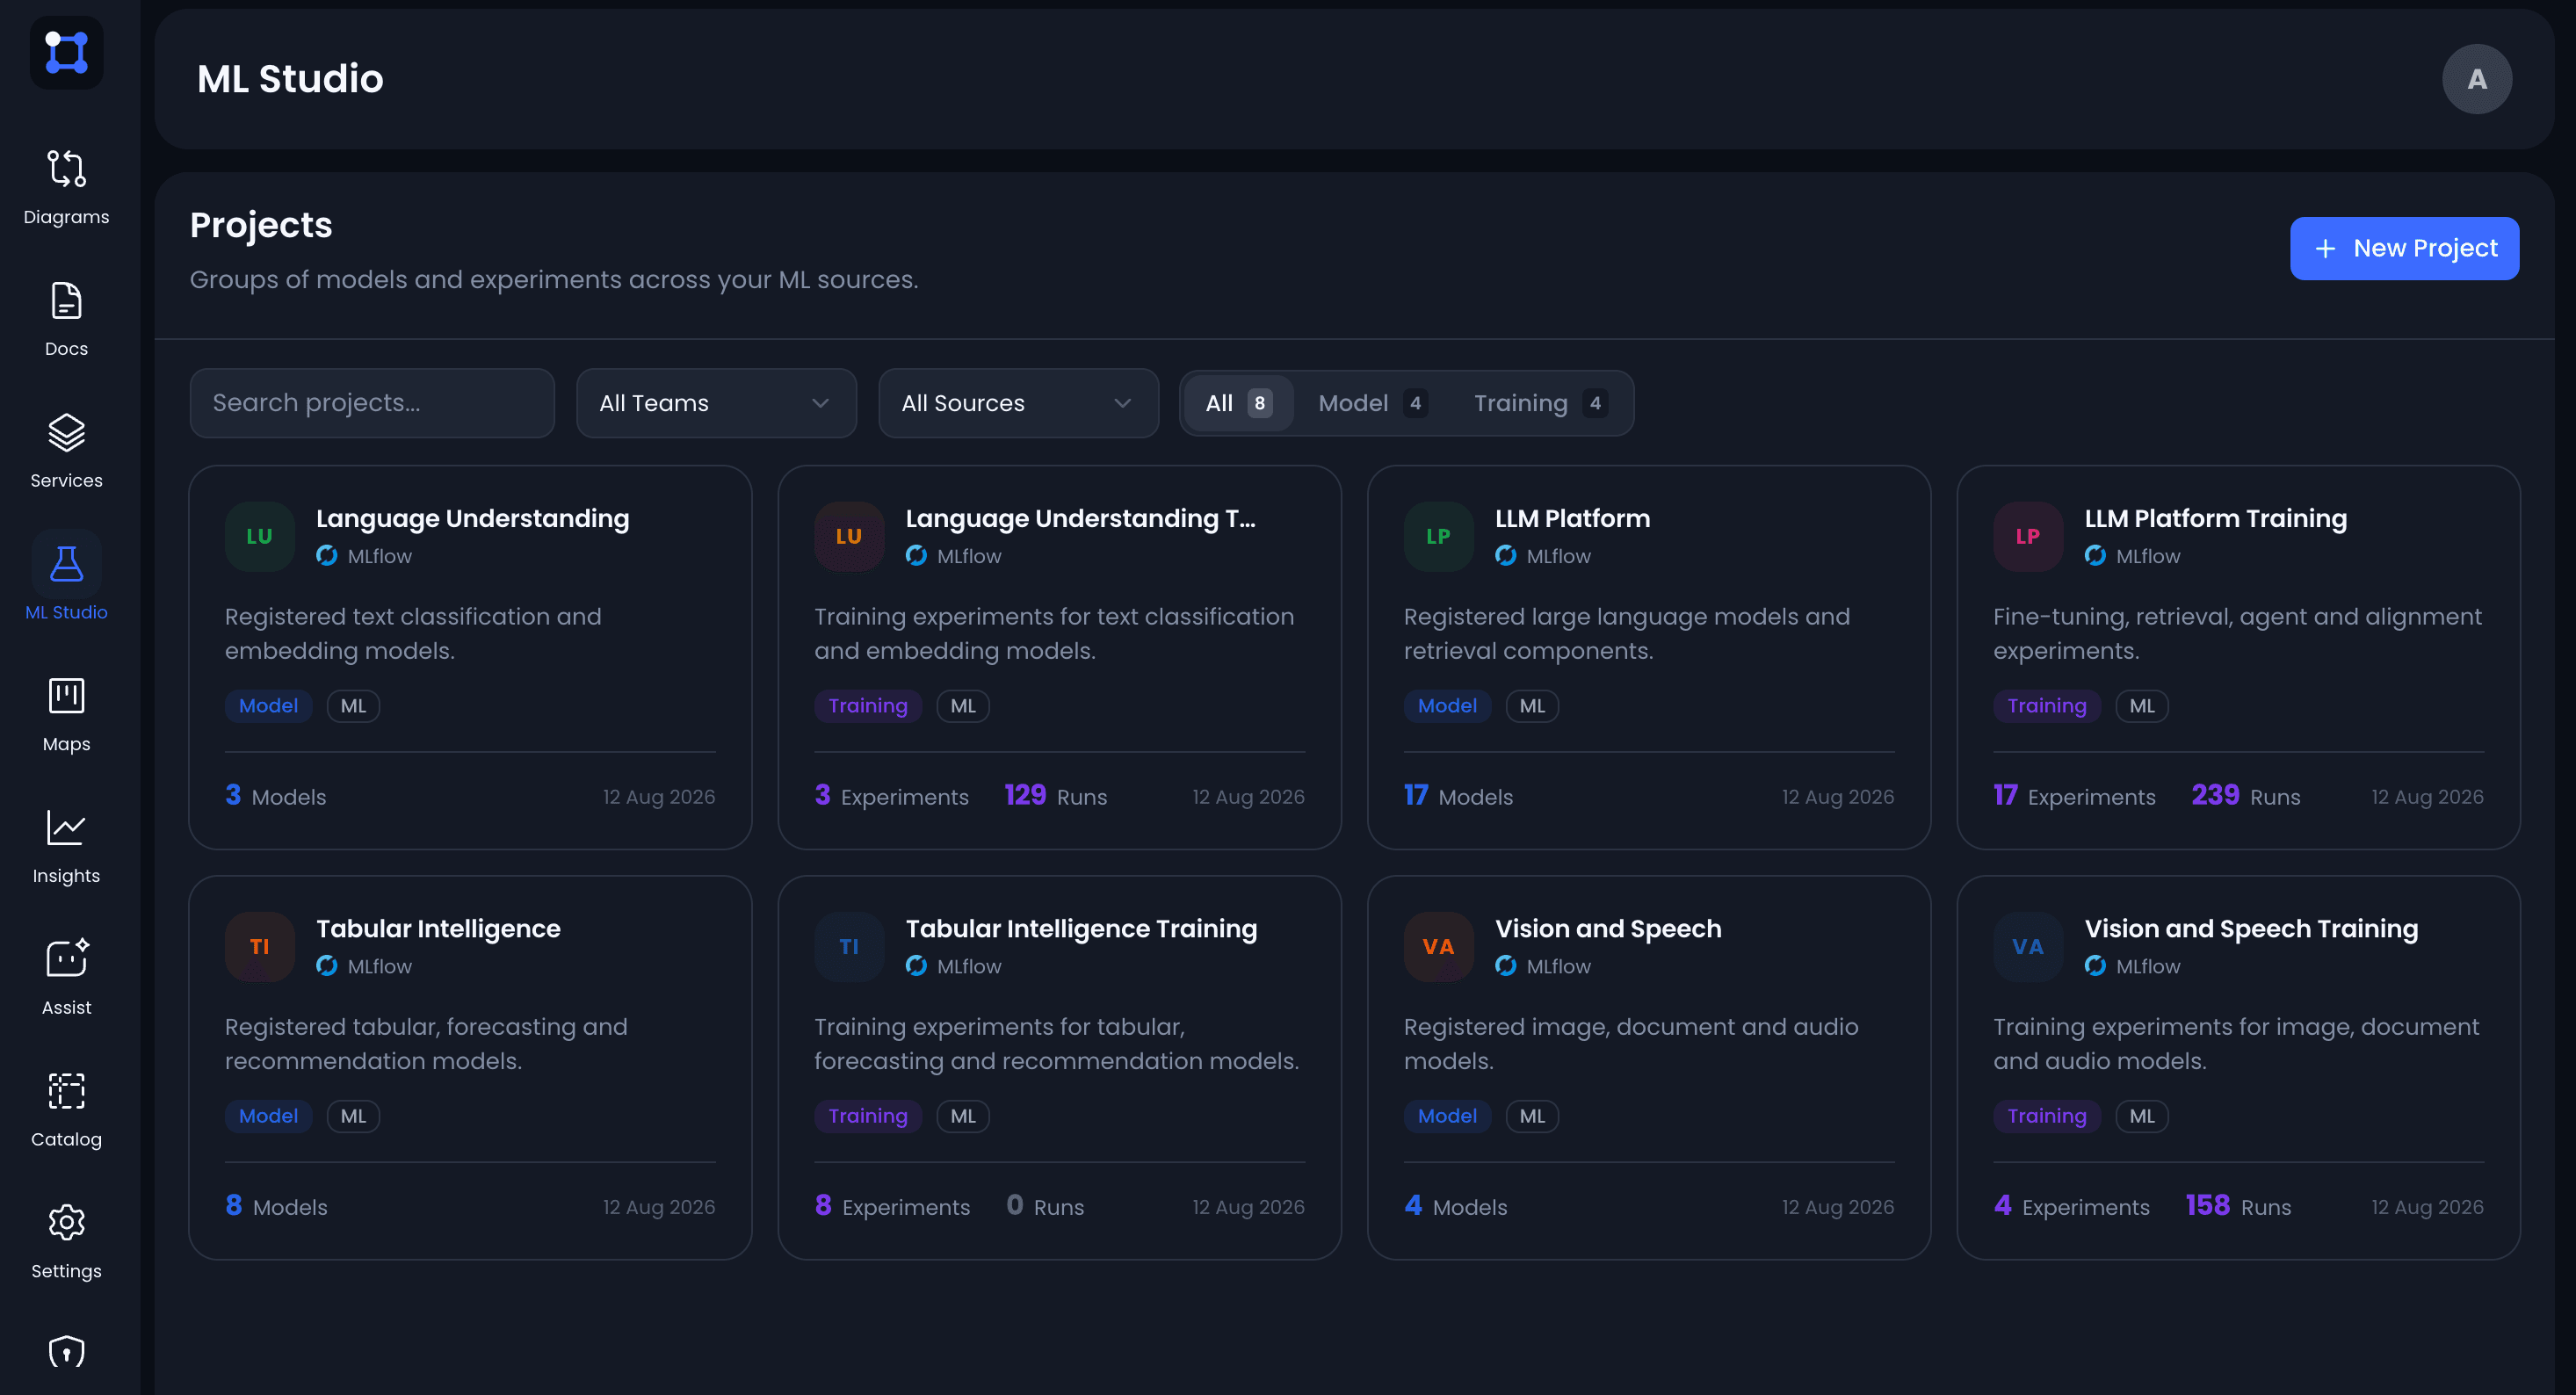
Task: Open Diagrams from the sidebar
Action: point(66,187)
